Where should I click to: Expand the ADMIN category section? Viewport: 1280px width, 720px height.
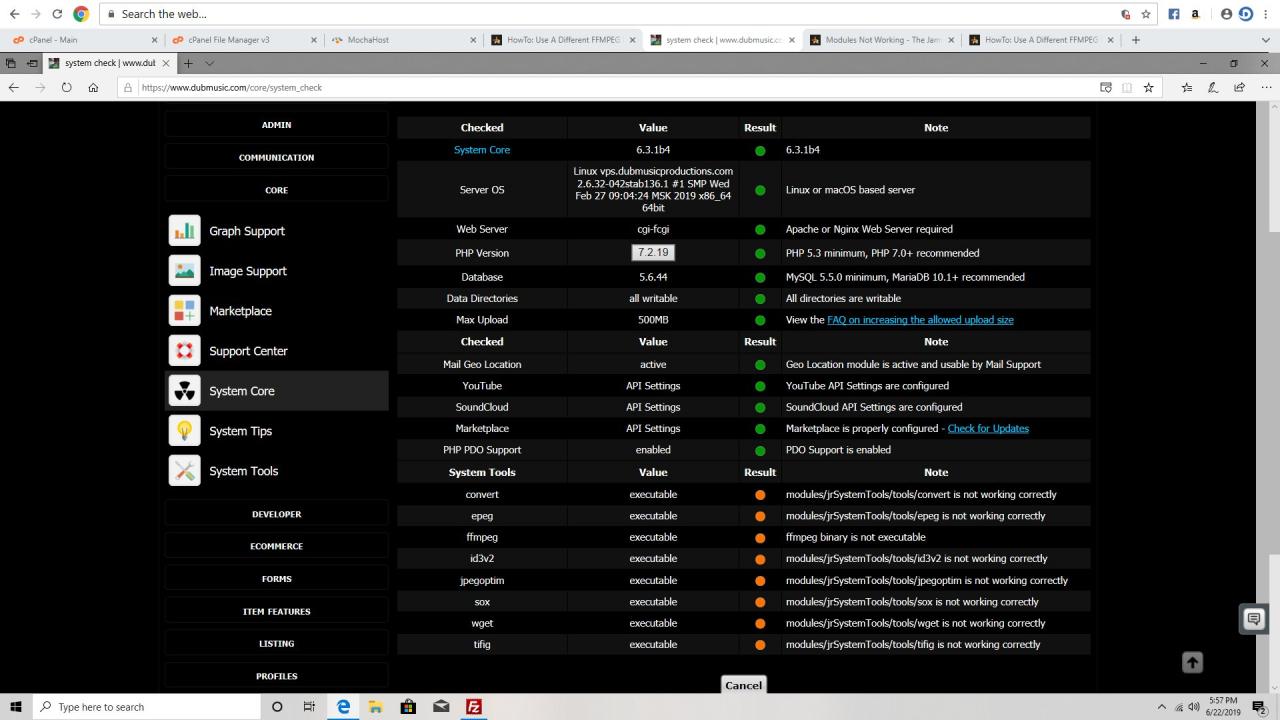pos(277,125)
